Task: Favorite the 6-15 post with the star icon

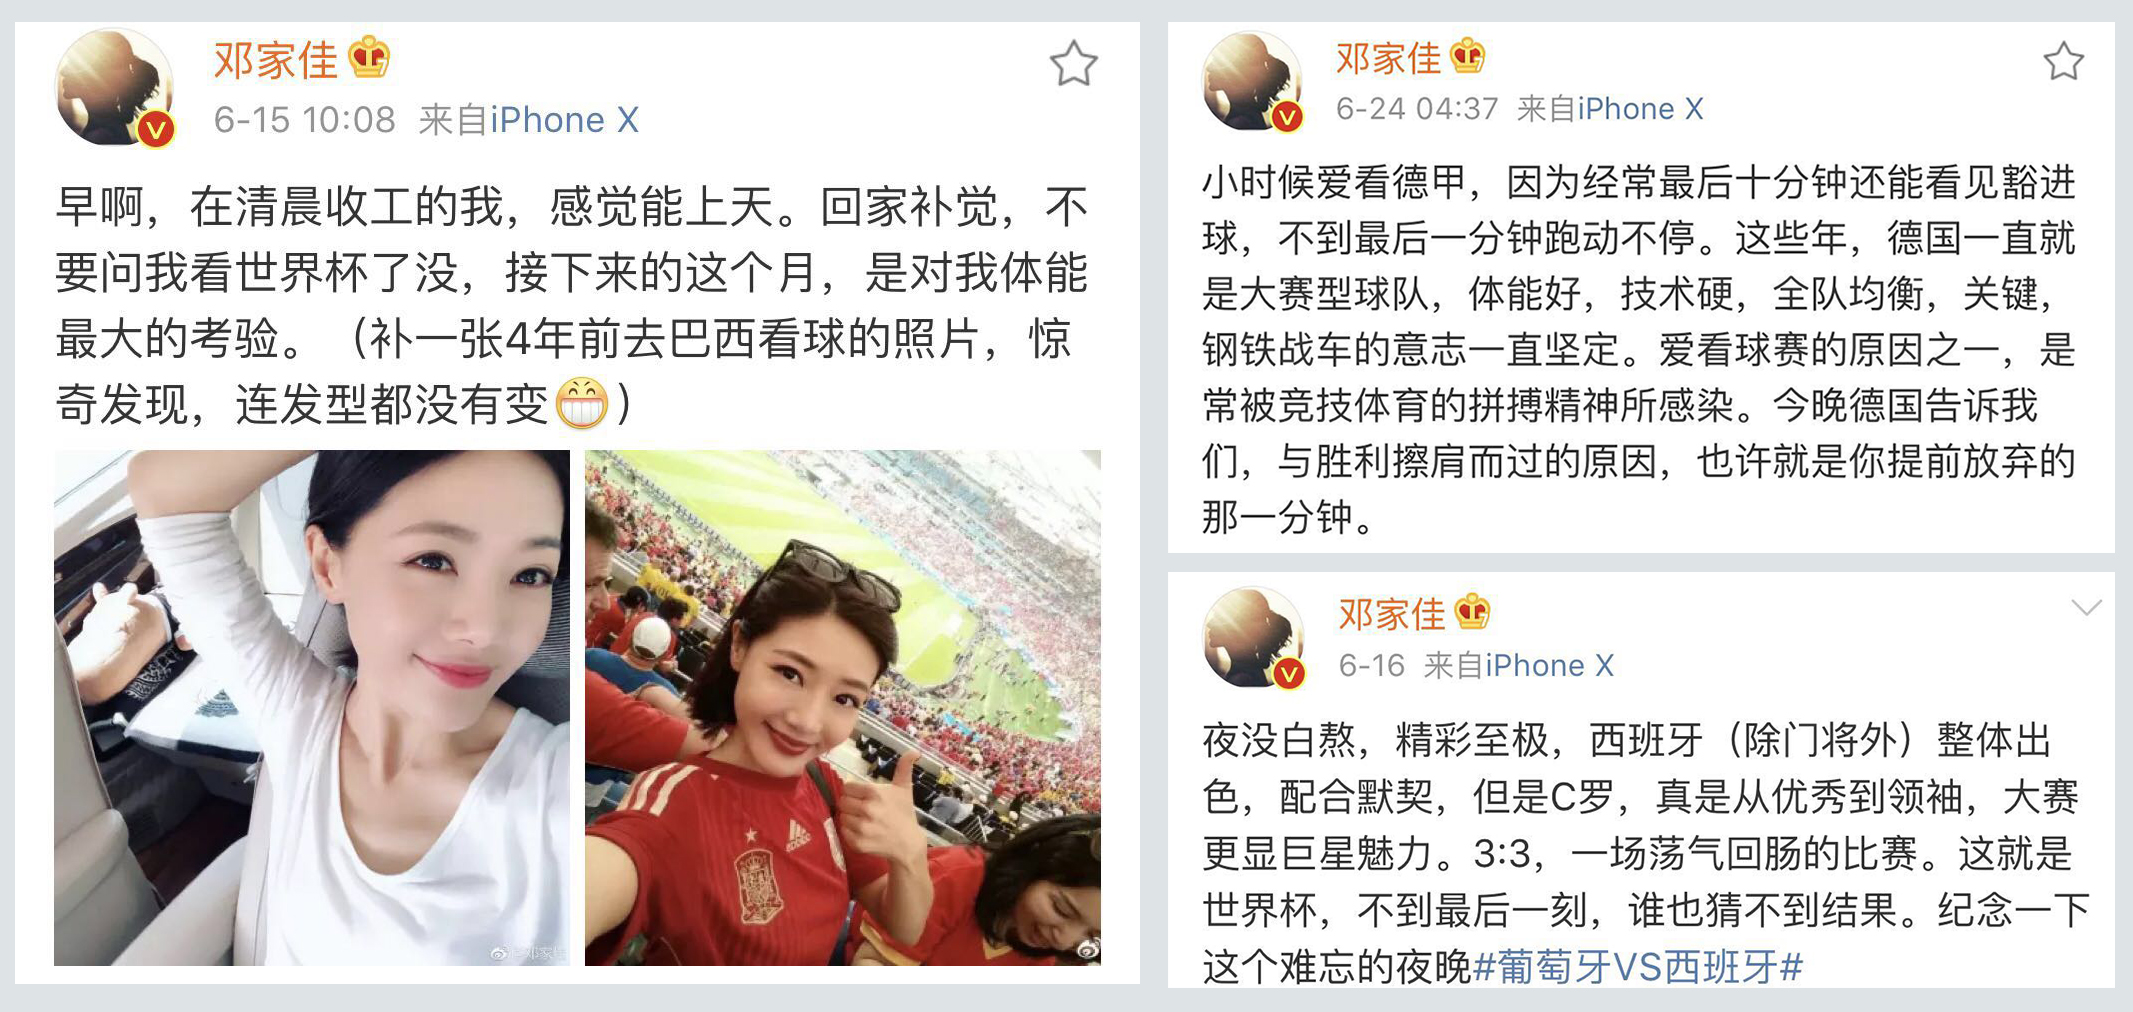Action: [1073, 64]
